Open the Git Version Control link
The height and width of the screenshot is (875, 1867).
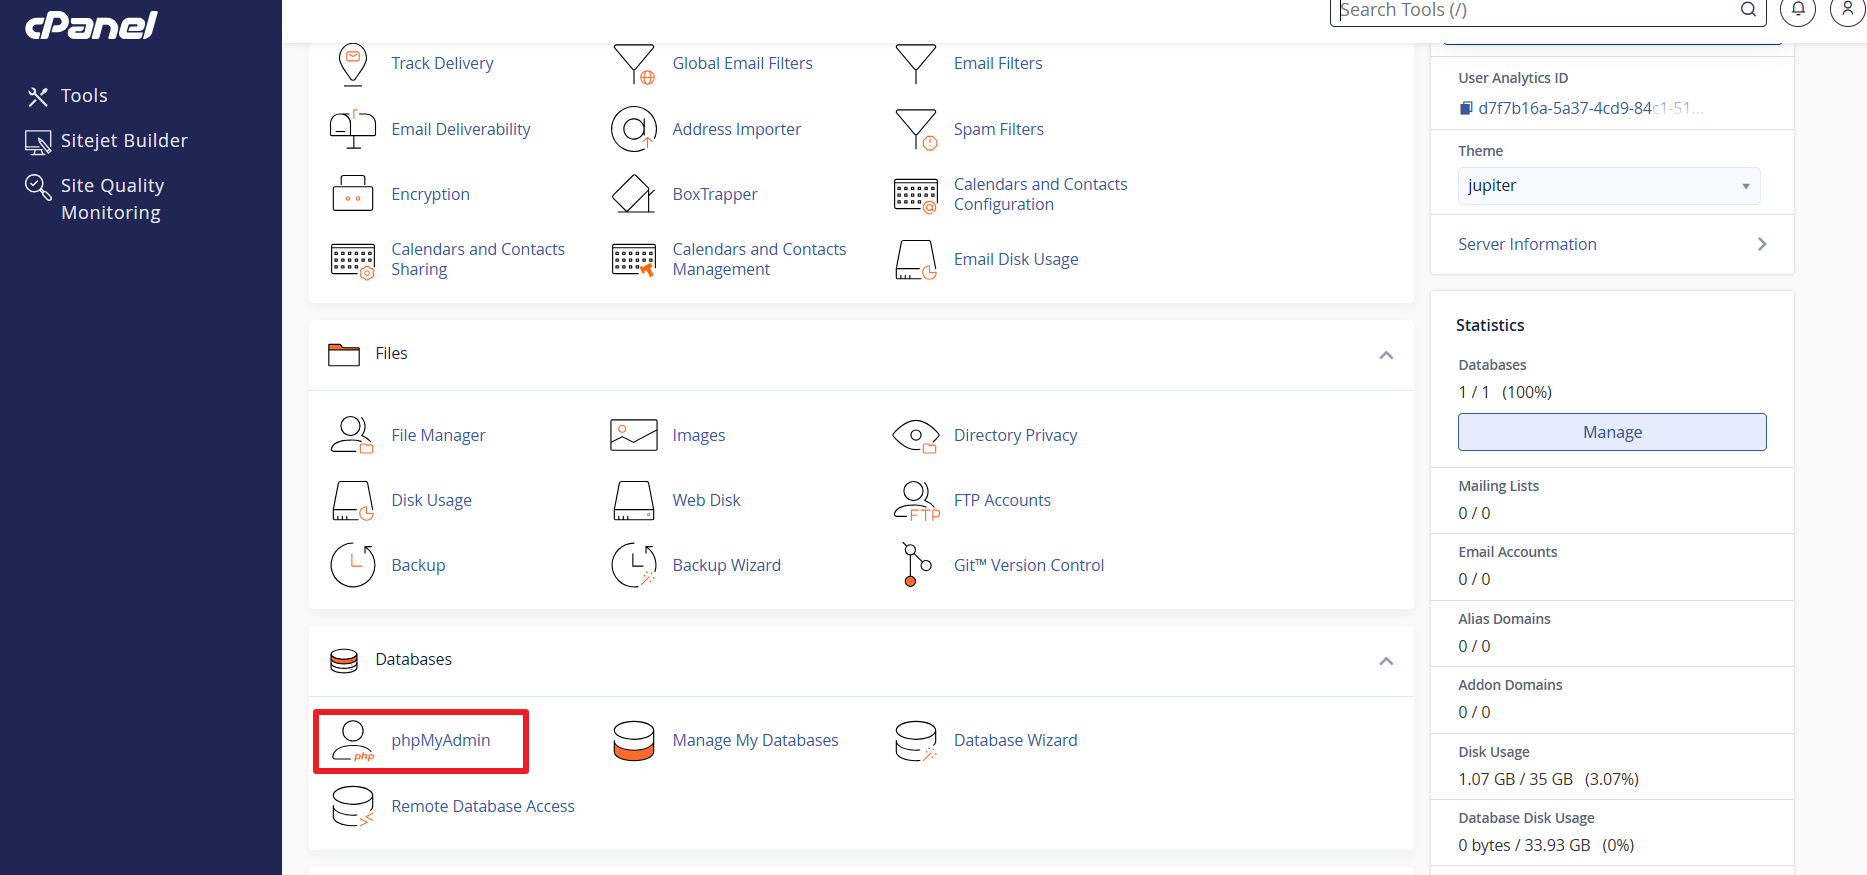pos(1029,566)
